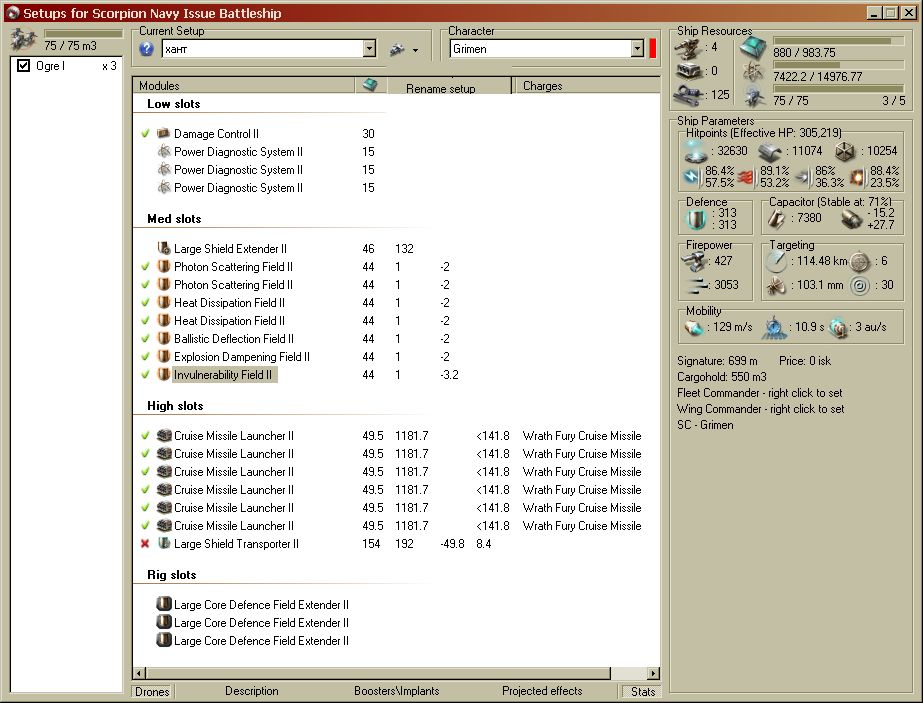Click the shield hitpoints icon
The image size is (923, 703).
click(x=696, y=151)
